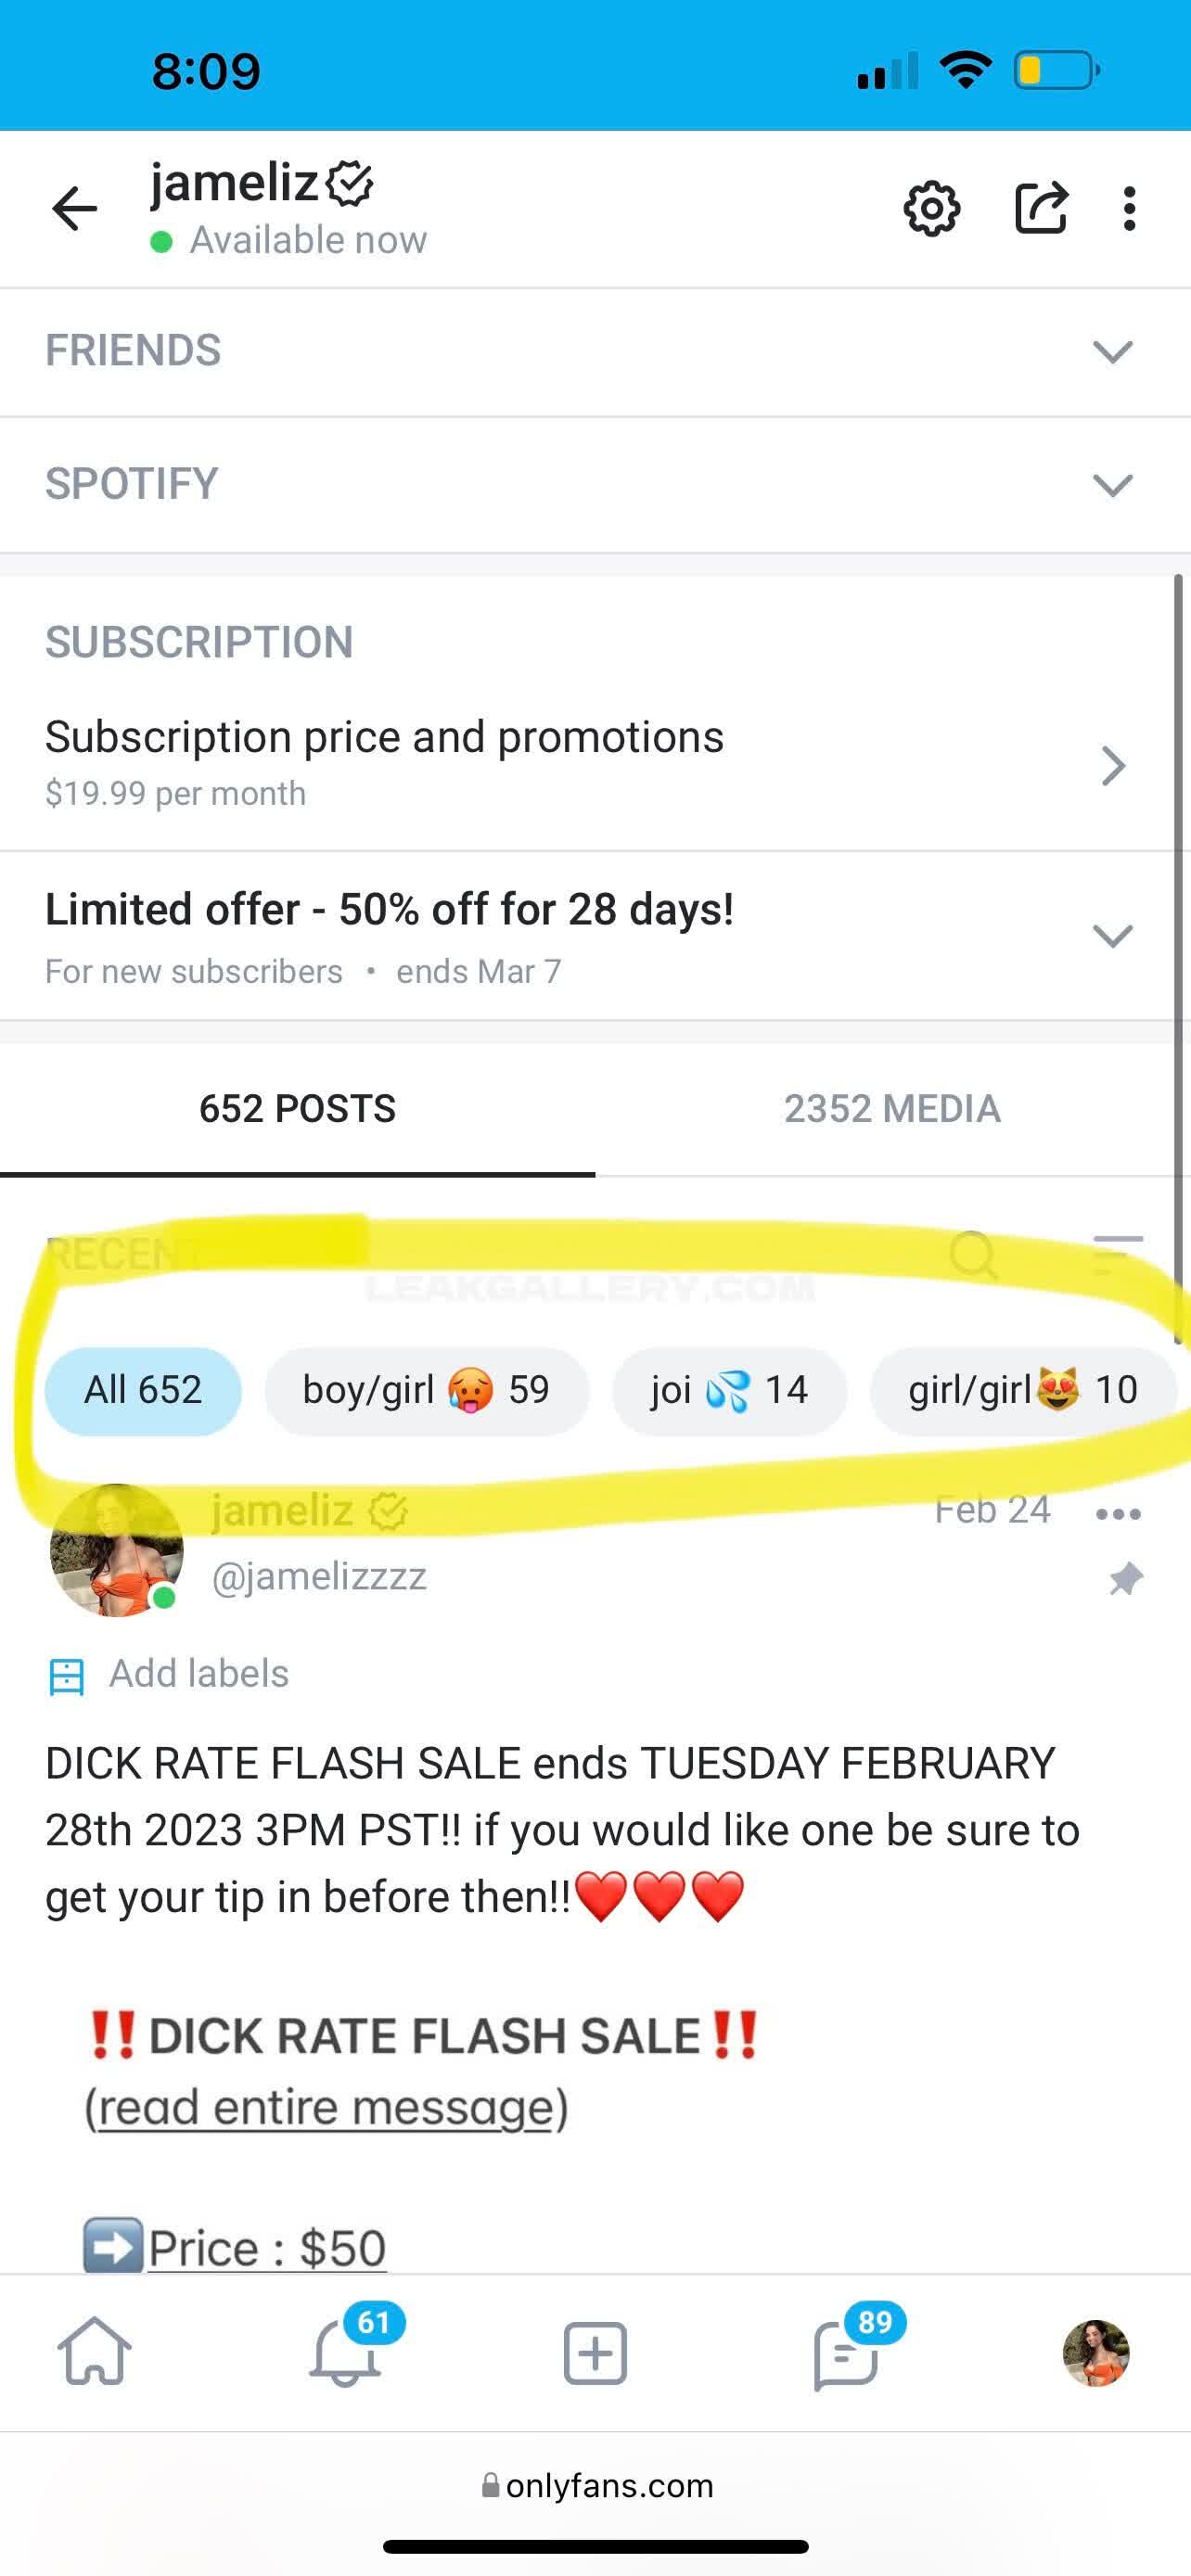1191x2576 pixels.
Task: Tap the profile avatar in bottom bar
Action: pyautogui.click(x=1096, y=2352)
